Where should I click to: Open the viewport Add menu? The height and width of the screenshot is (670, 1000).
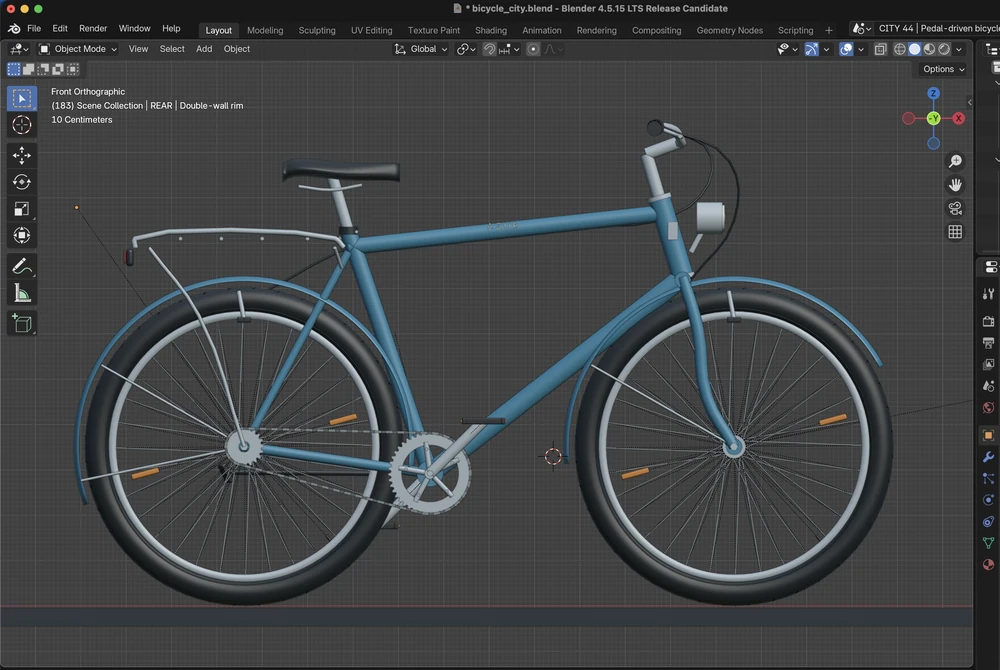(x=204, y=49)
